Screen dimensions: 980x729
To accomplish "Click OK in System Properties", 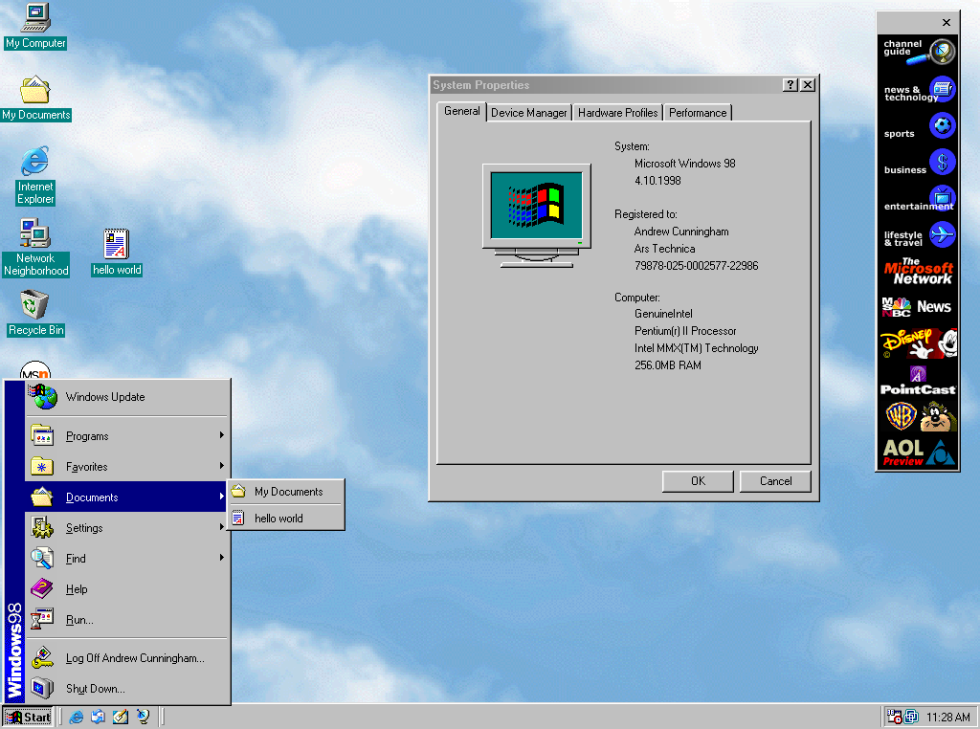I will (x=697, y=481).
